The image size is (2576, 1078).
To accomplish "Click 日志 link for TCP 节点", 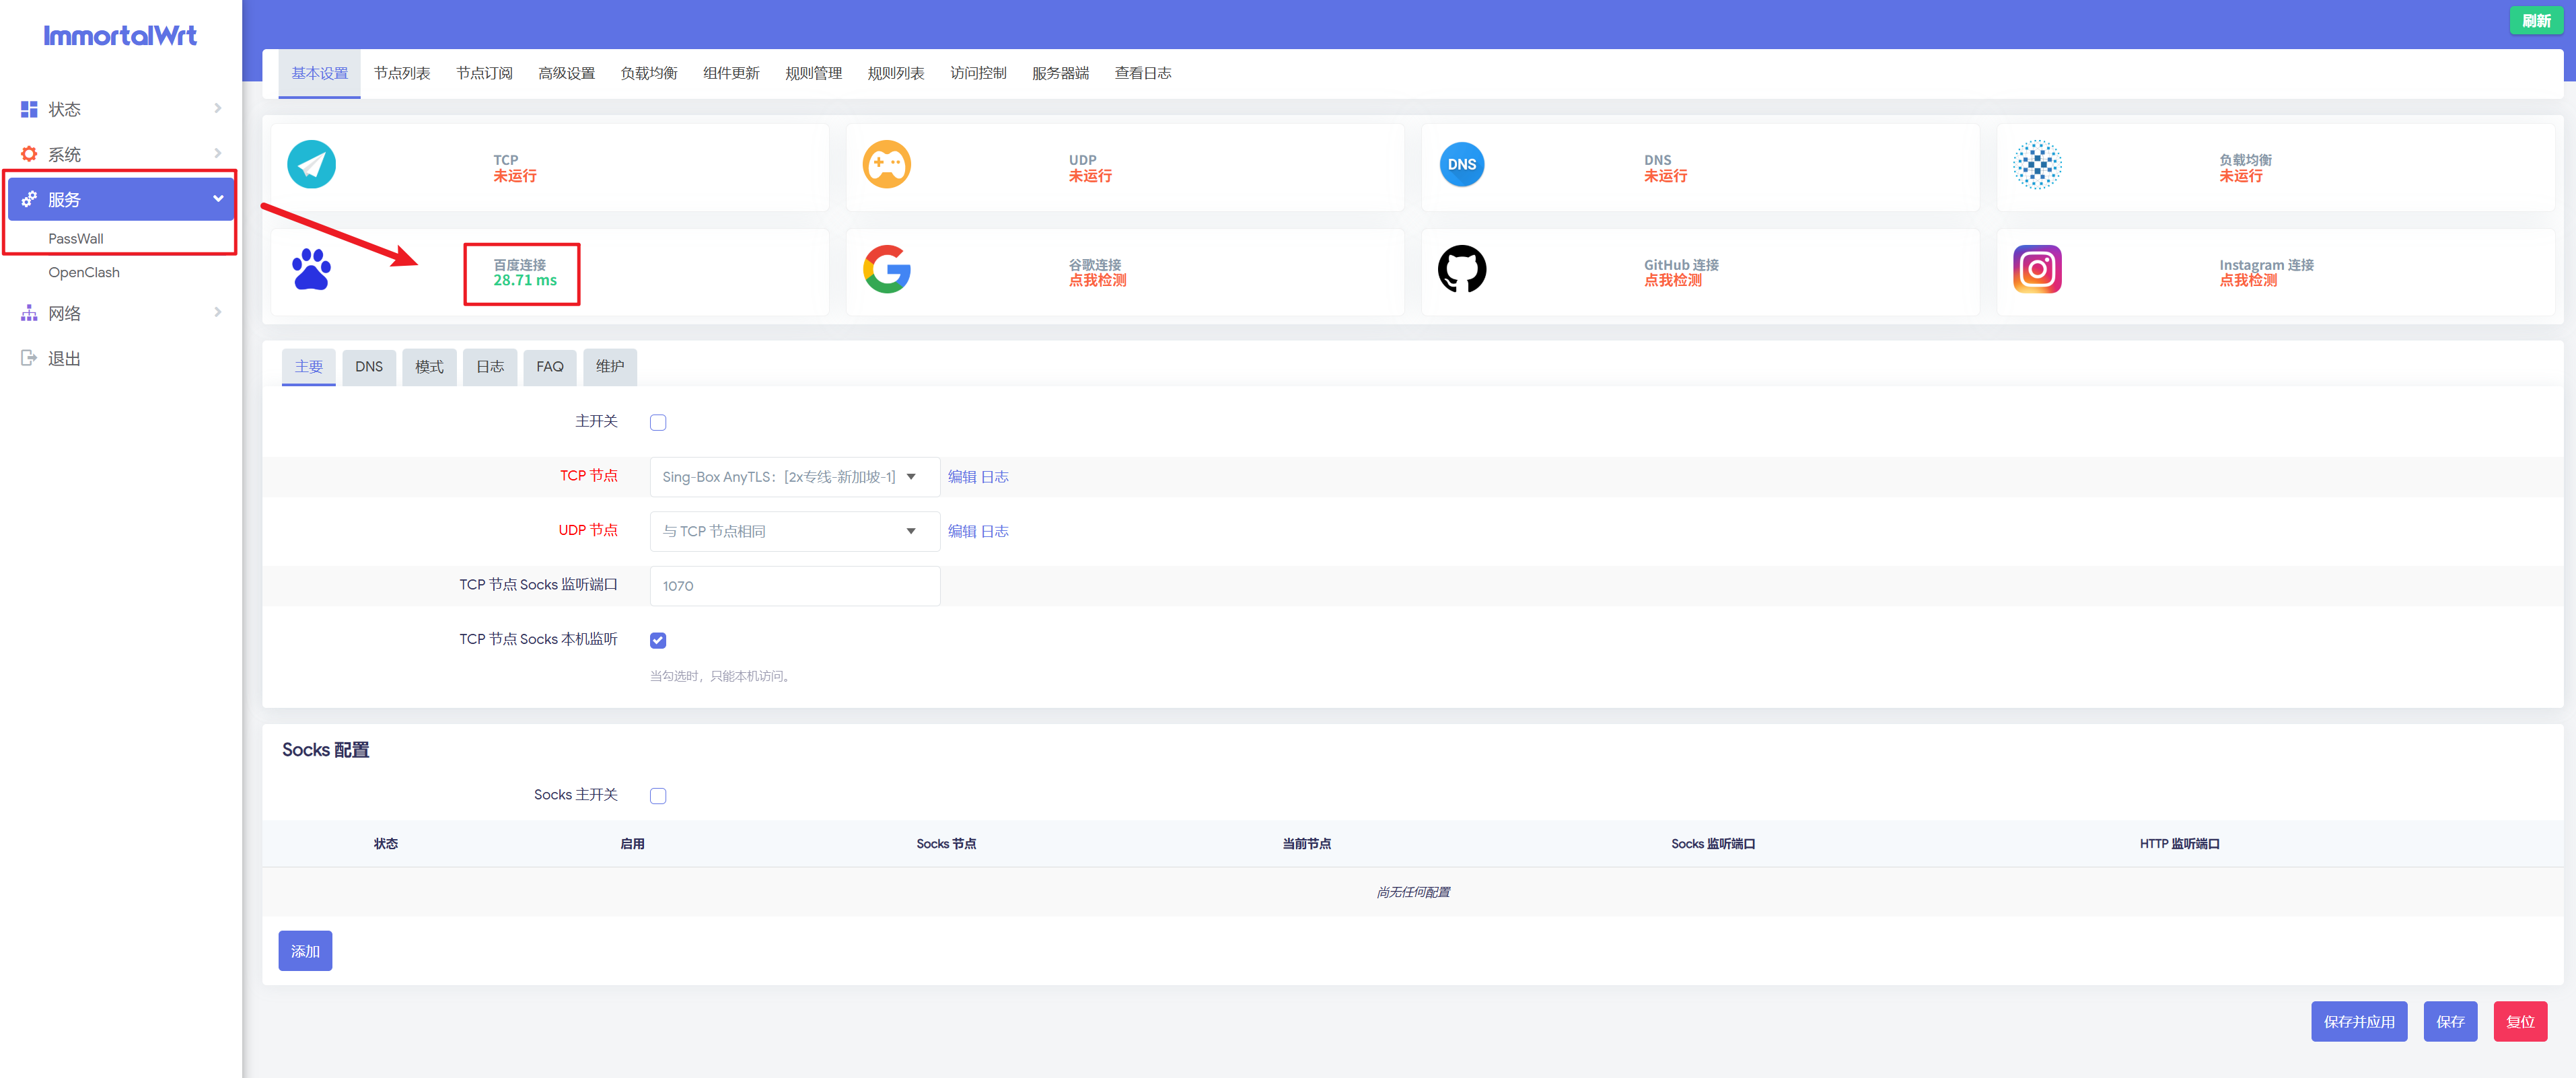I will (995, 477).
